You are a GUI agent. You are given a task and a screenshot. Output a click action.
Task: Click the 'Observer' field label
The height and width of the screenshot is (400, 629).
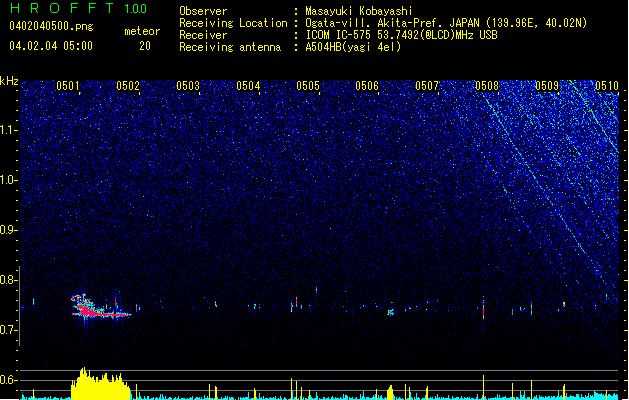click(x=203, y=11)
